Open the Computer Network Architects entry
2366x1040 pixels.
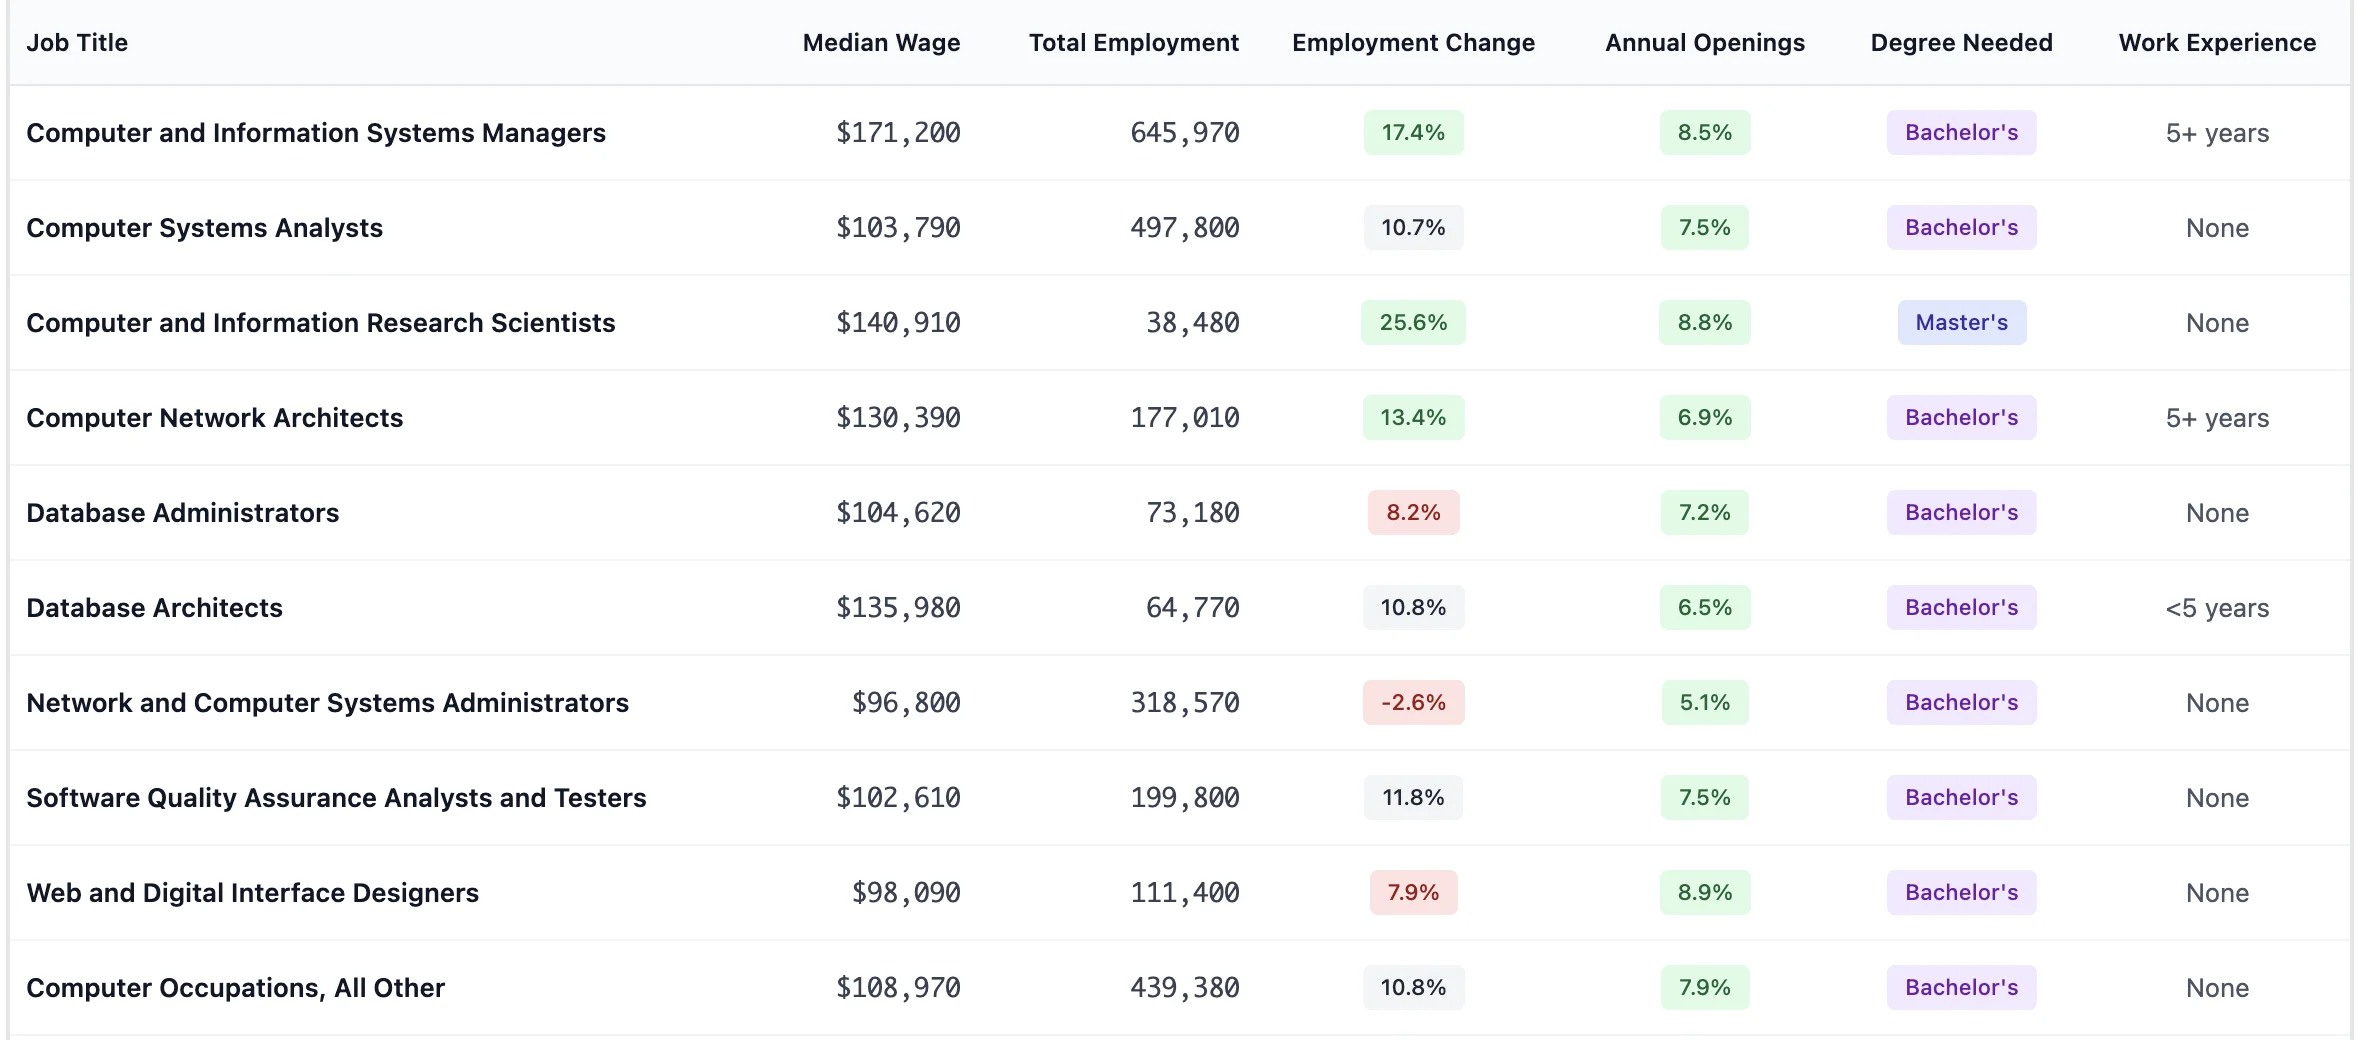coord(216,417)
